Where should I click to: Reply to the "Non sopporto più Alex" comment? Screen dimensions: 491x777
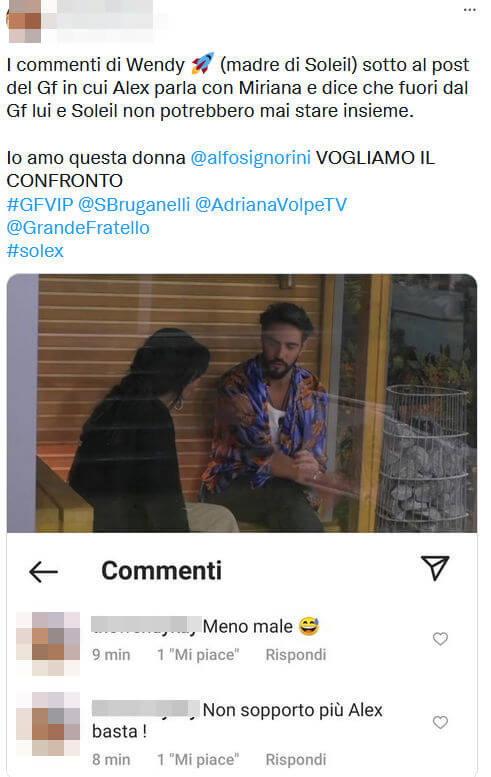[296, 759]
